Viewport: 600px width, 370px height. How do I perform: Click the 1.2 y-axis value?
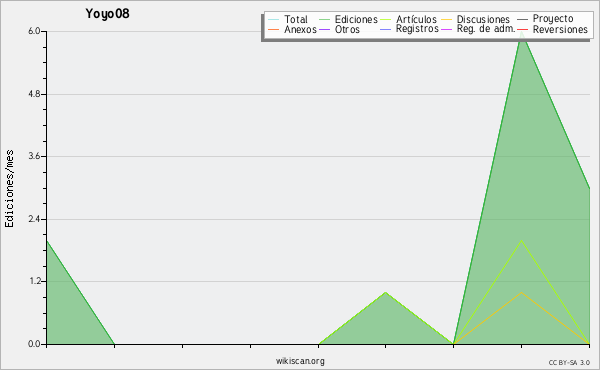tap(34, 282)
